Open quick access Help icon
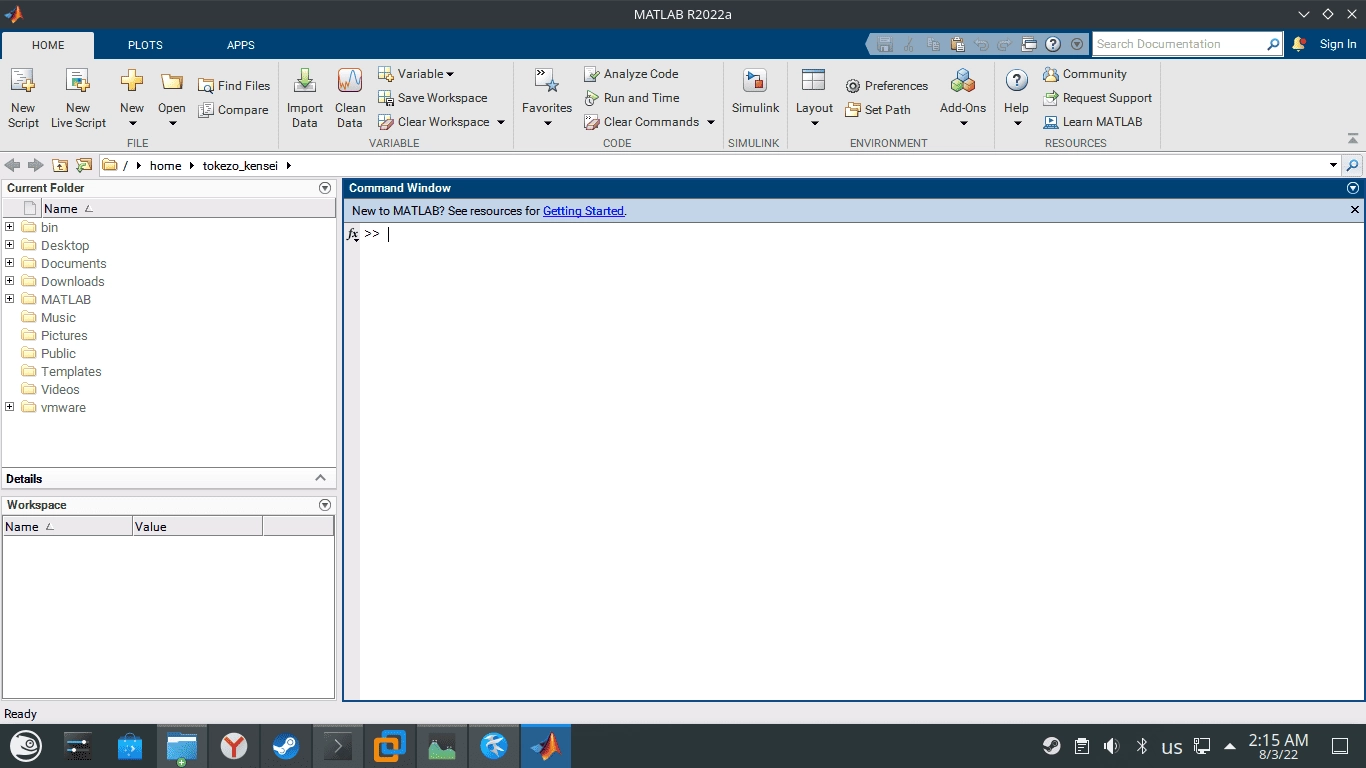 [x=1053, y=44]
